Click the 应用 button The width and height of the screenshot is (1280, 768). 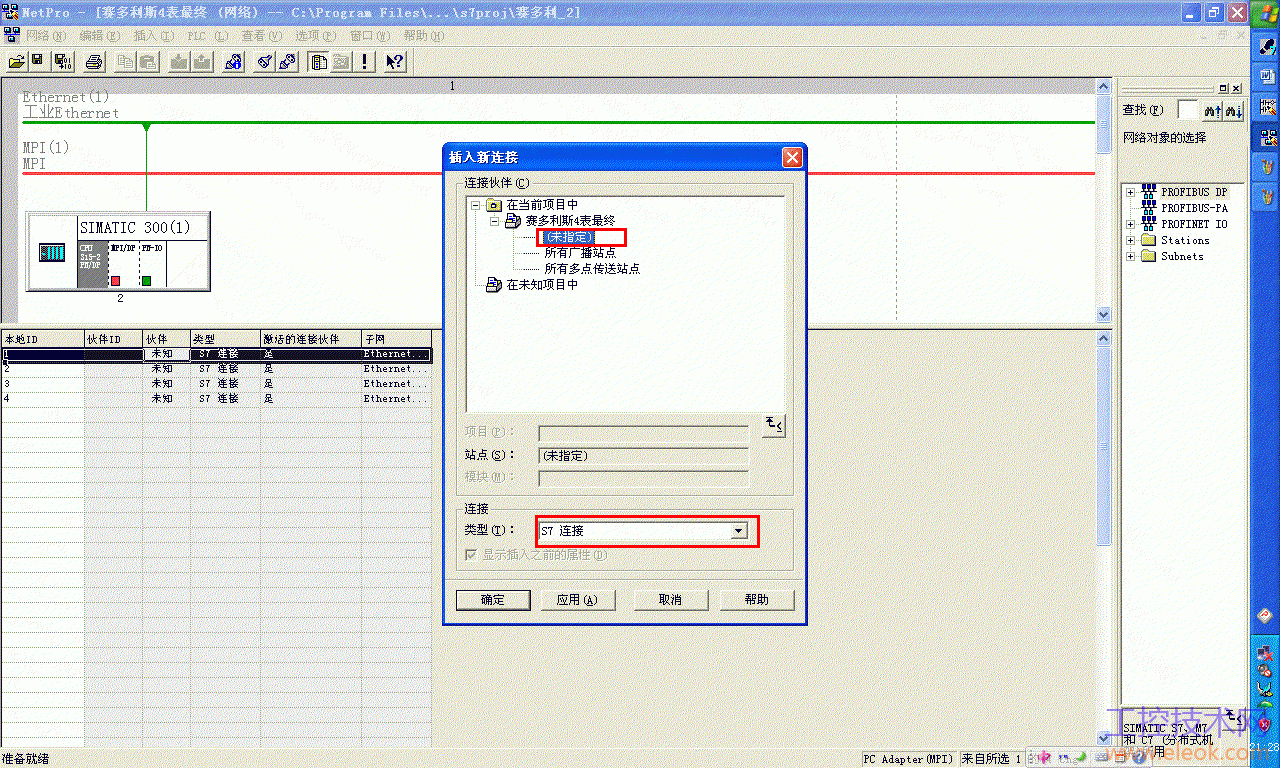click(576, 600)
